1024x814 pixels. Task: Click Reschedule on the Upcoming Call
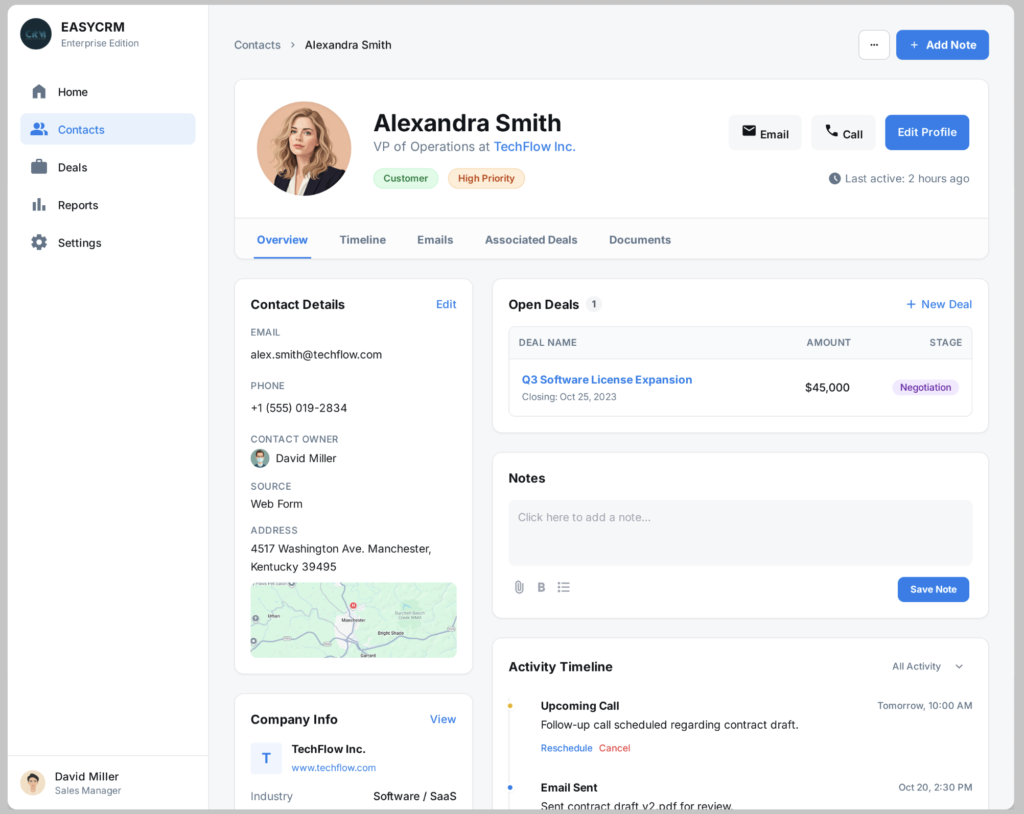click(x=566, y=748)
